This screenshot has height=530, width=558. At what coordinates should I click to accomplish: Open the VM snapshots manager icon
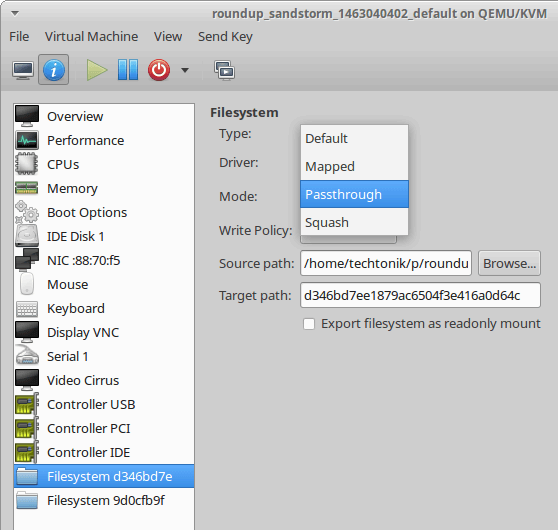pyautogui.click(x=224, y=70)
